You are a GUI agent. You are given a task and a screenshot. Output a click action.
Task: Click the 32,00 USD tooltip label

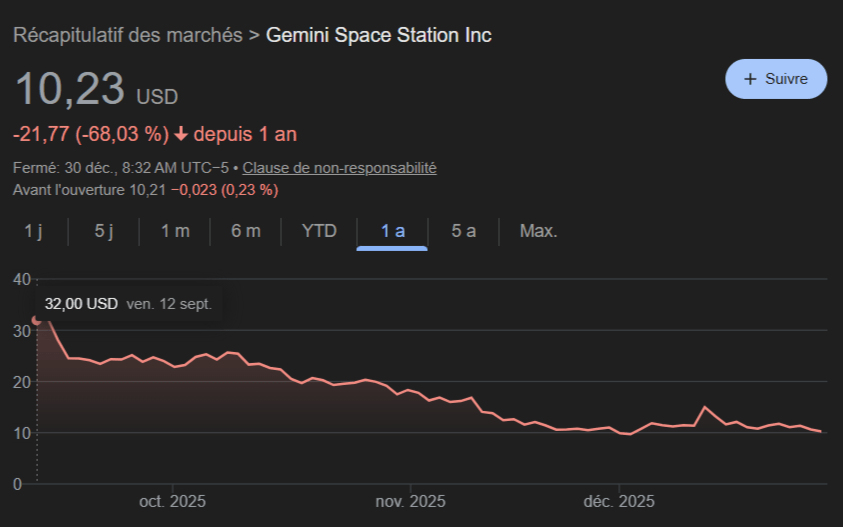click(x=81, y=304)
